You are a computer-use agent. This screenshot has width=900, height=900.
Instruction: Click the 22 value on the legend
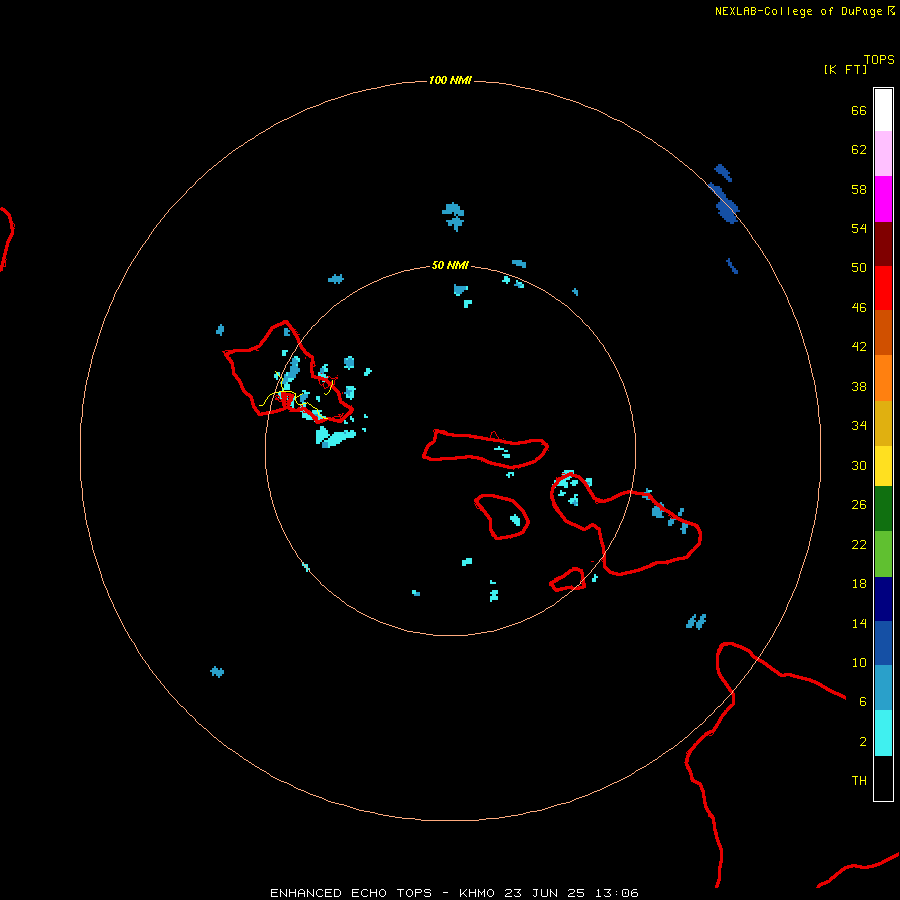(x=859, y=545)
